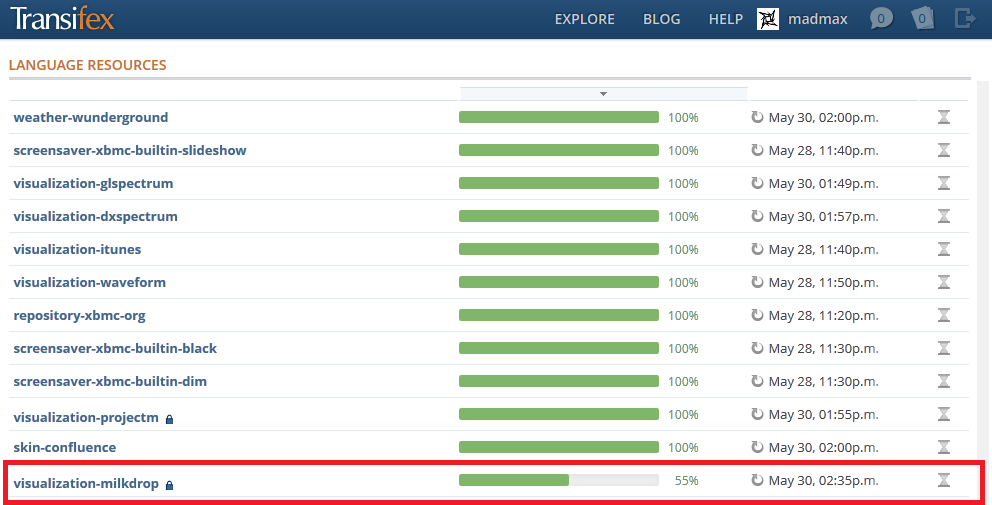Click the May 30, 02:35p.m. timestamp
992x505 pixels.
(823, 480)
